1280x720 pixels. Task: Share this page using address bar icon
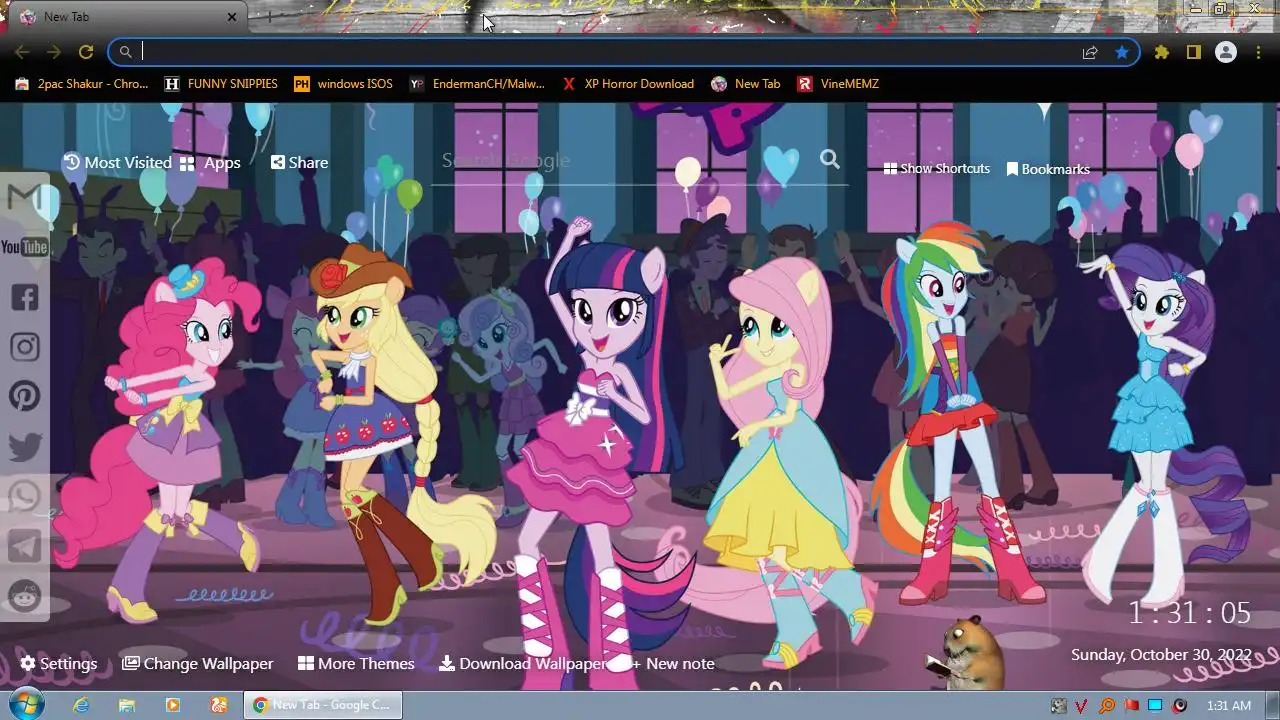pos(1090,52)
